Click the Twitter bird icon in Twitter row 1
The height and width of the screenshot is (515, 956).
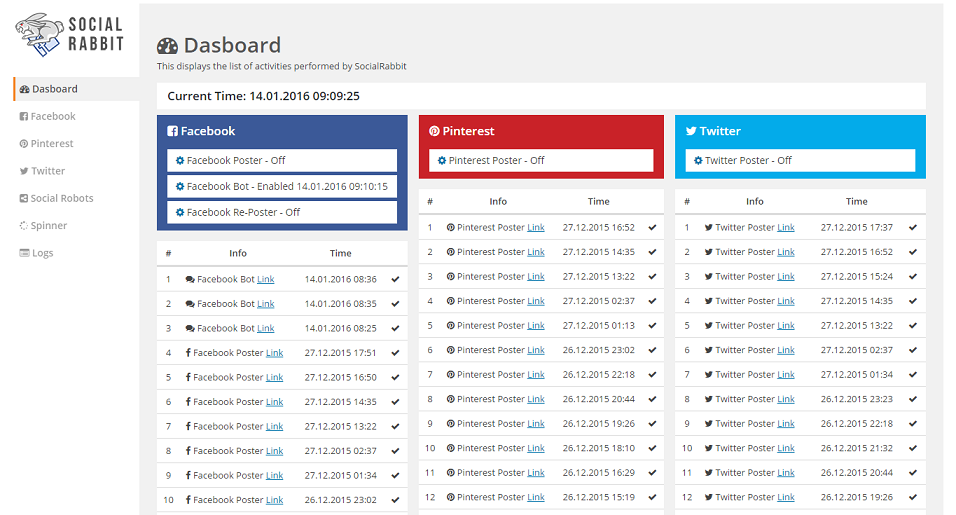tap(708, 227)
